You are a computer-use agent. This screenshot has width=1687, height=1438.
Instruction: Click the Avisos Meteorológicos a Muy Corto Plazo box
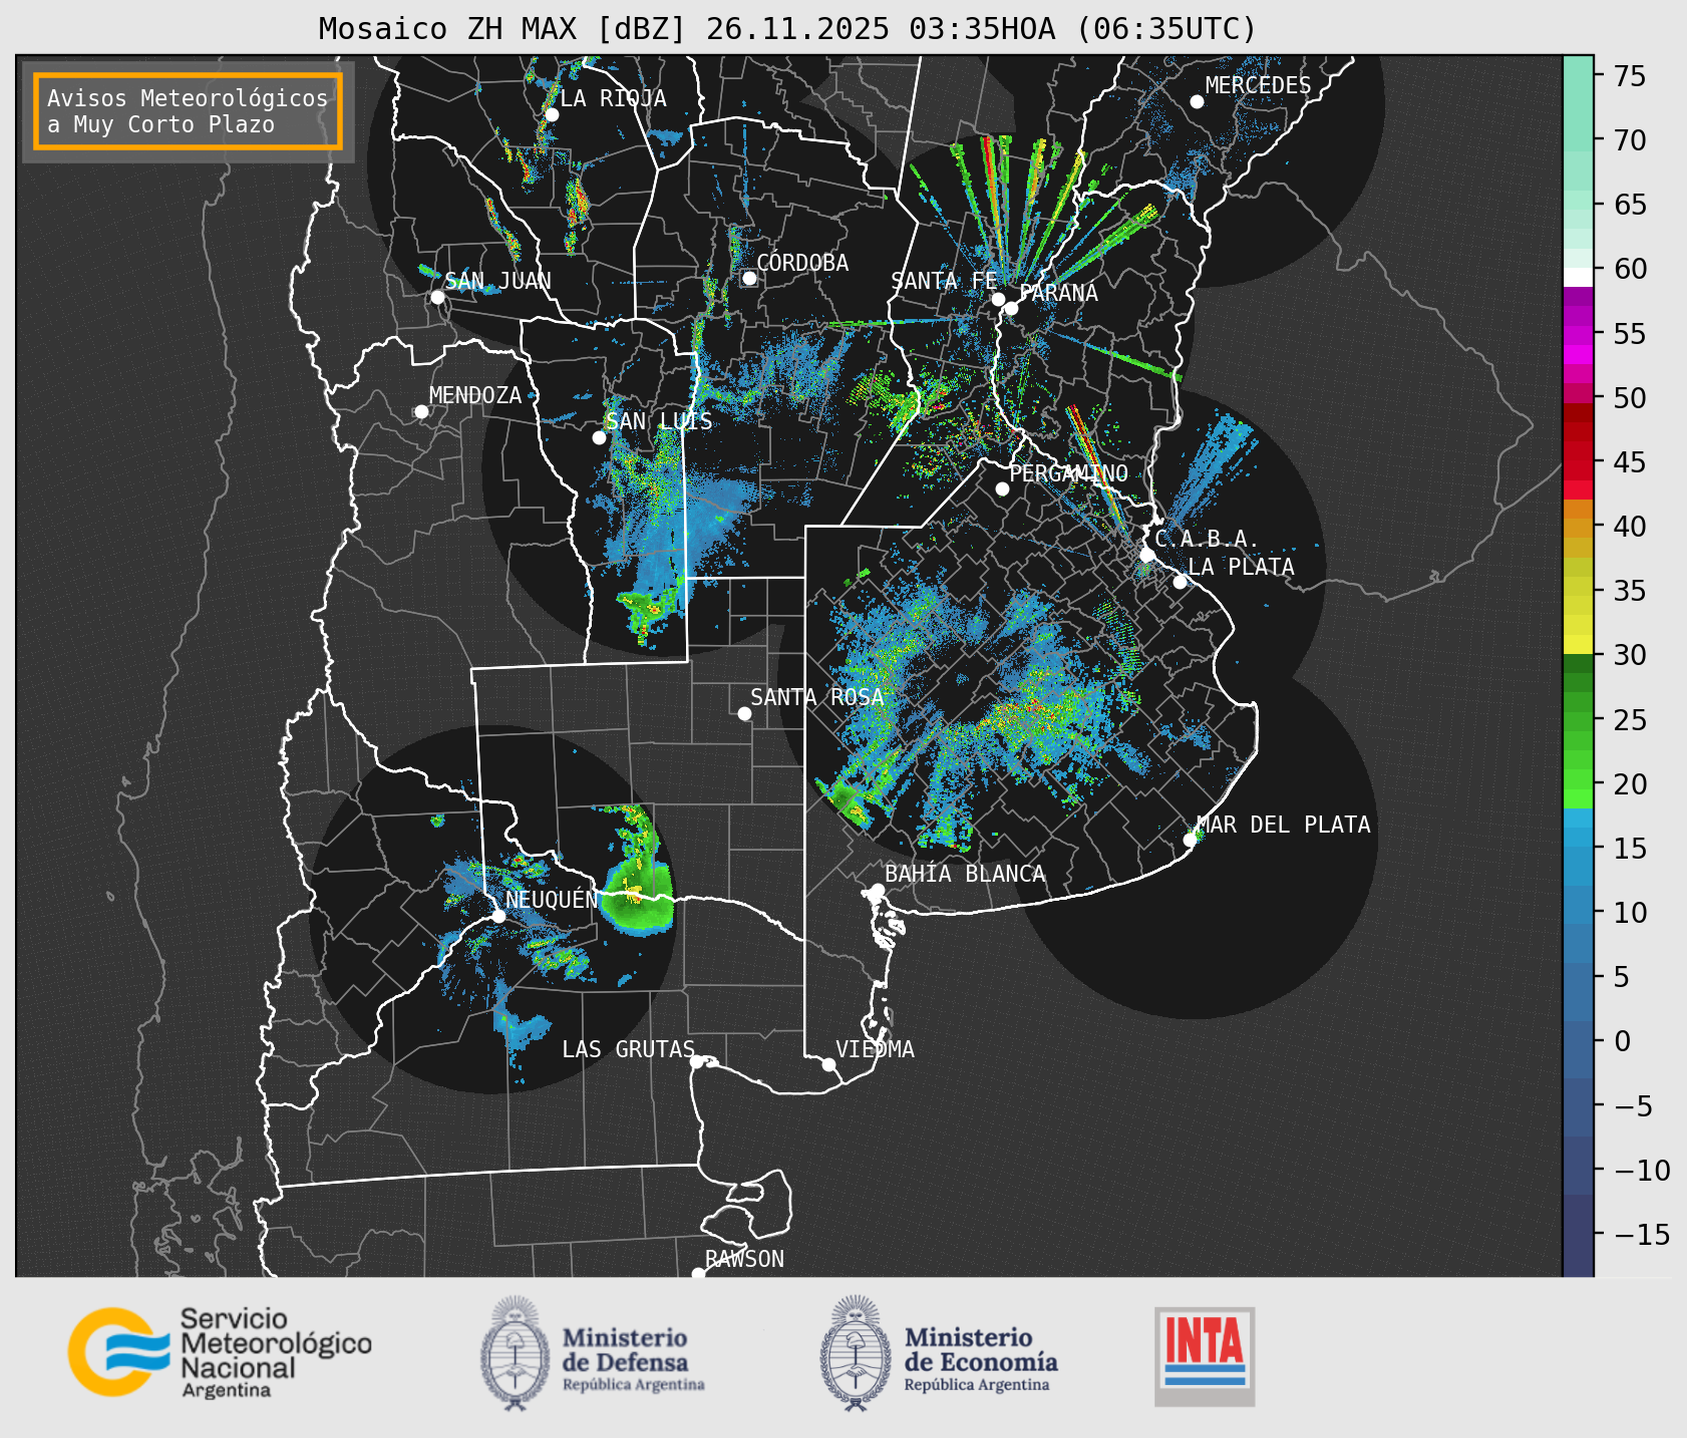pos(188,111)
